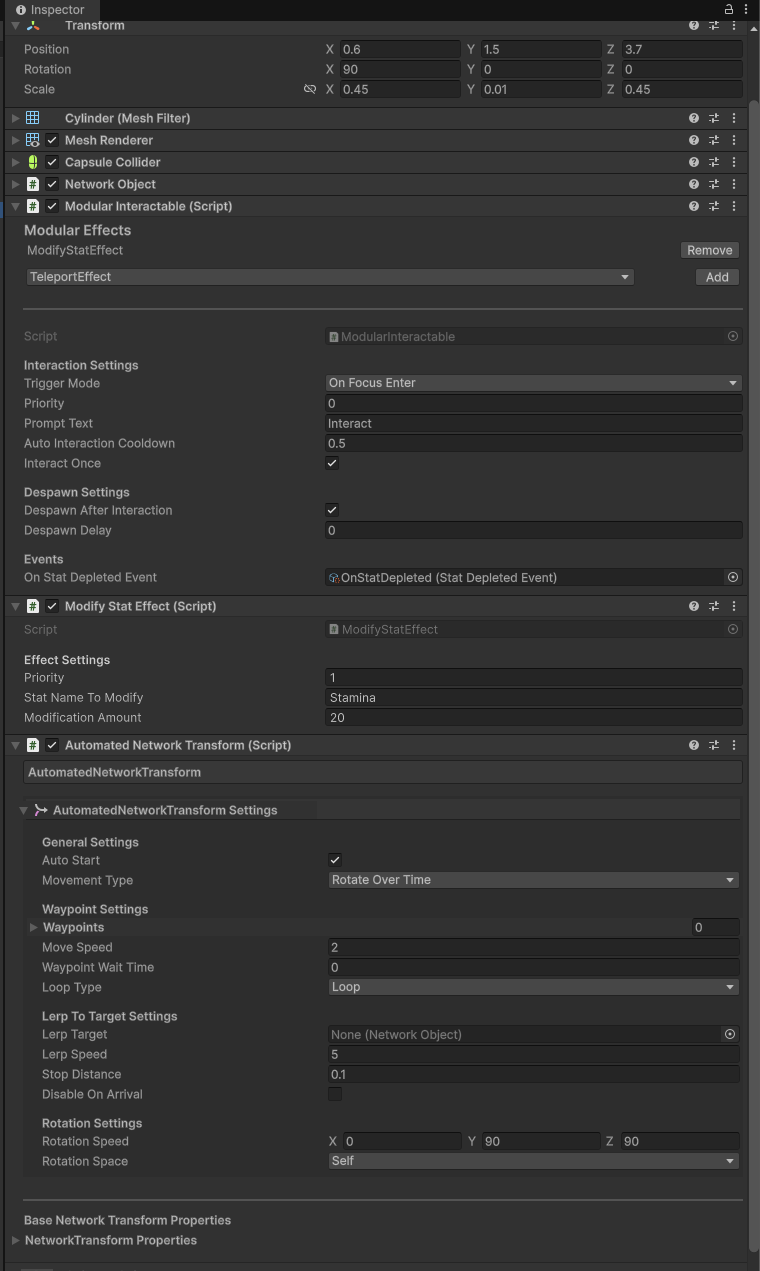
Task: Click Add button next to TeleportEffect
Action: (x=717, y=277)
